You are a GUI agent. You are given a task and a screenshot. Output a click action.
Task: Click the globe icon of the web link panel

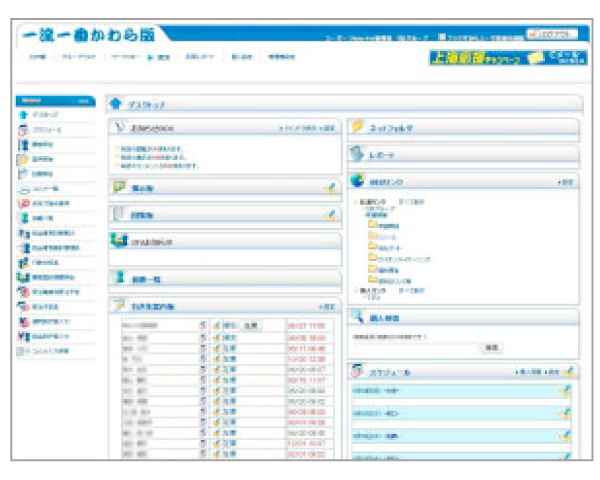coord(357,182)
